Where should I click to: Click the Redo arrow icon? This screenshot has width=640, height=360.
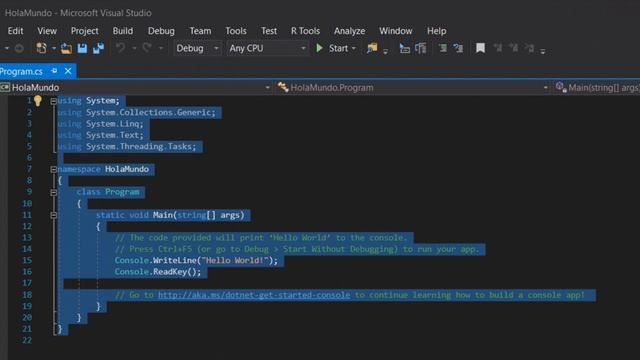click(x=147, y=48)
